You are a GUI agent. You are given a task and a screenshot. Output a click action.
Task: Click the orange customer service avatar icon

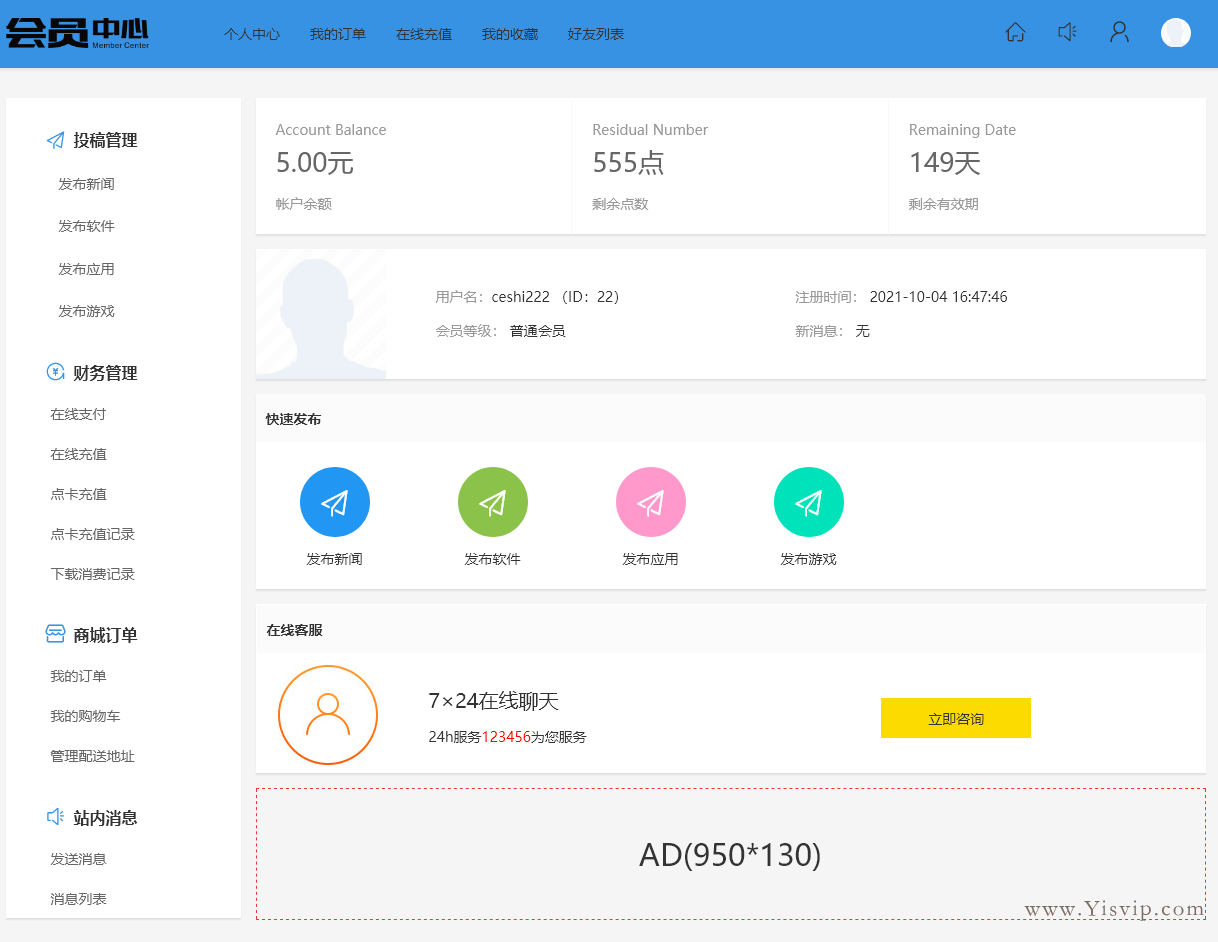328,715
